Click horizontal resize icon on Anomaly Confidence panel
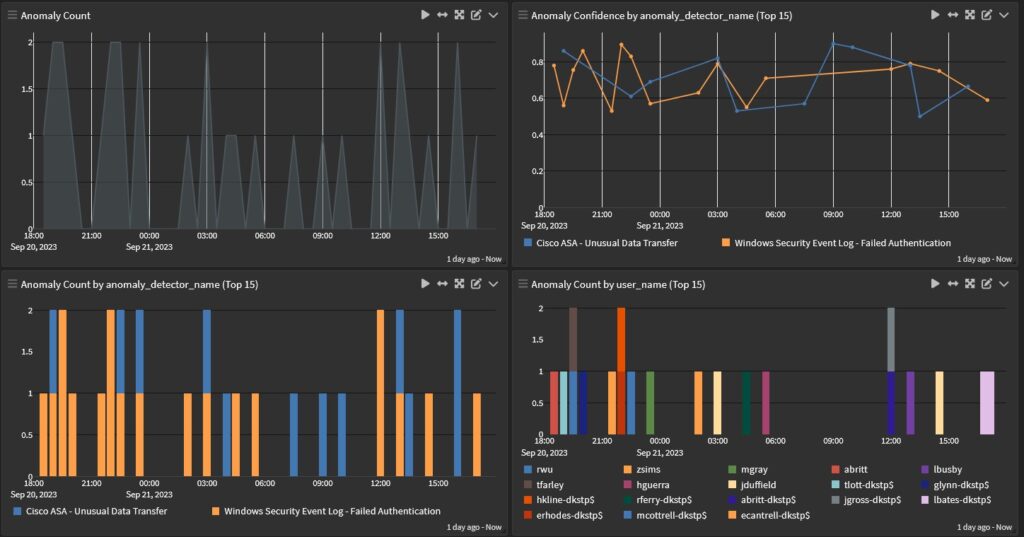The height and width of the screenshot is (537, 1024). [x=952, y=15]
